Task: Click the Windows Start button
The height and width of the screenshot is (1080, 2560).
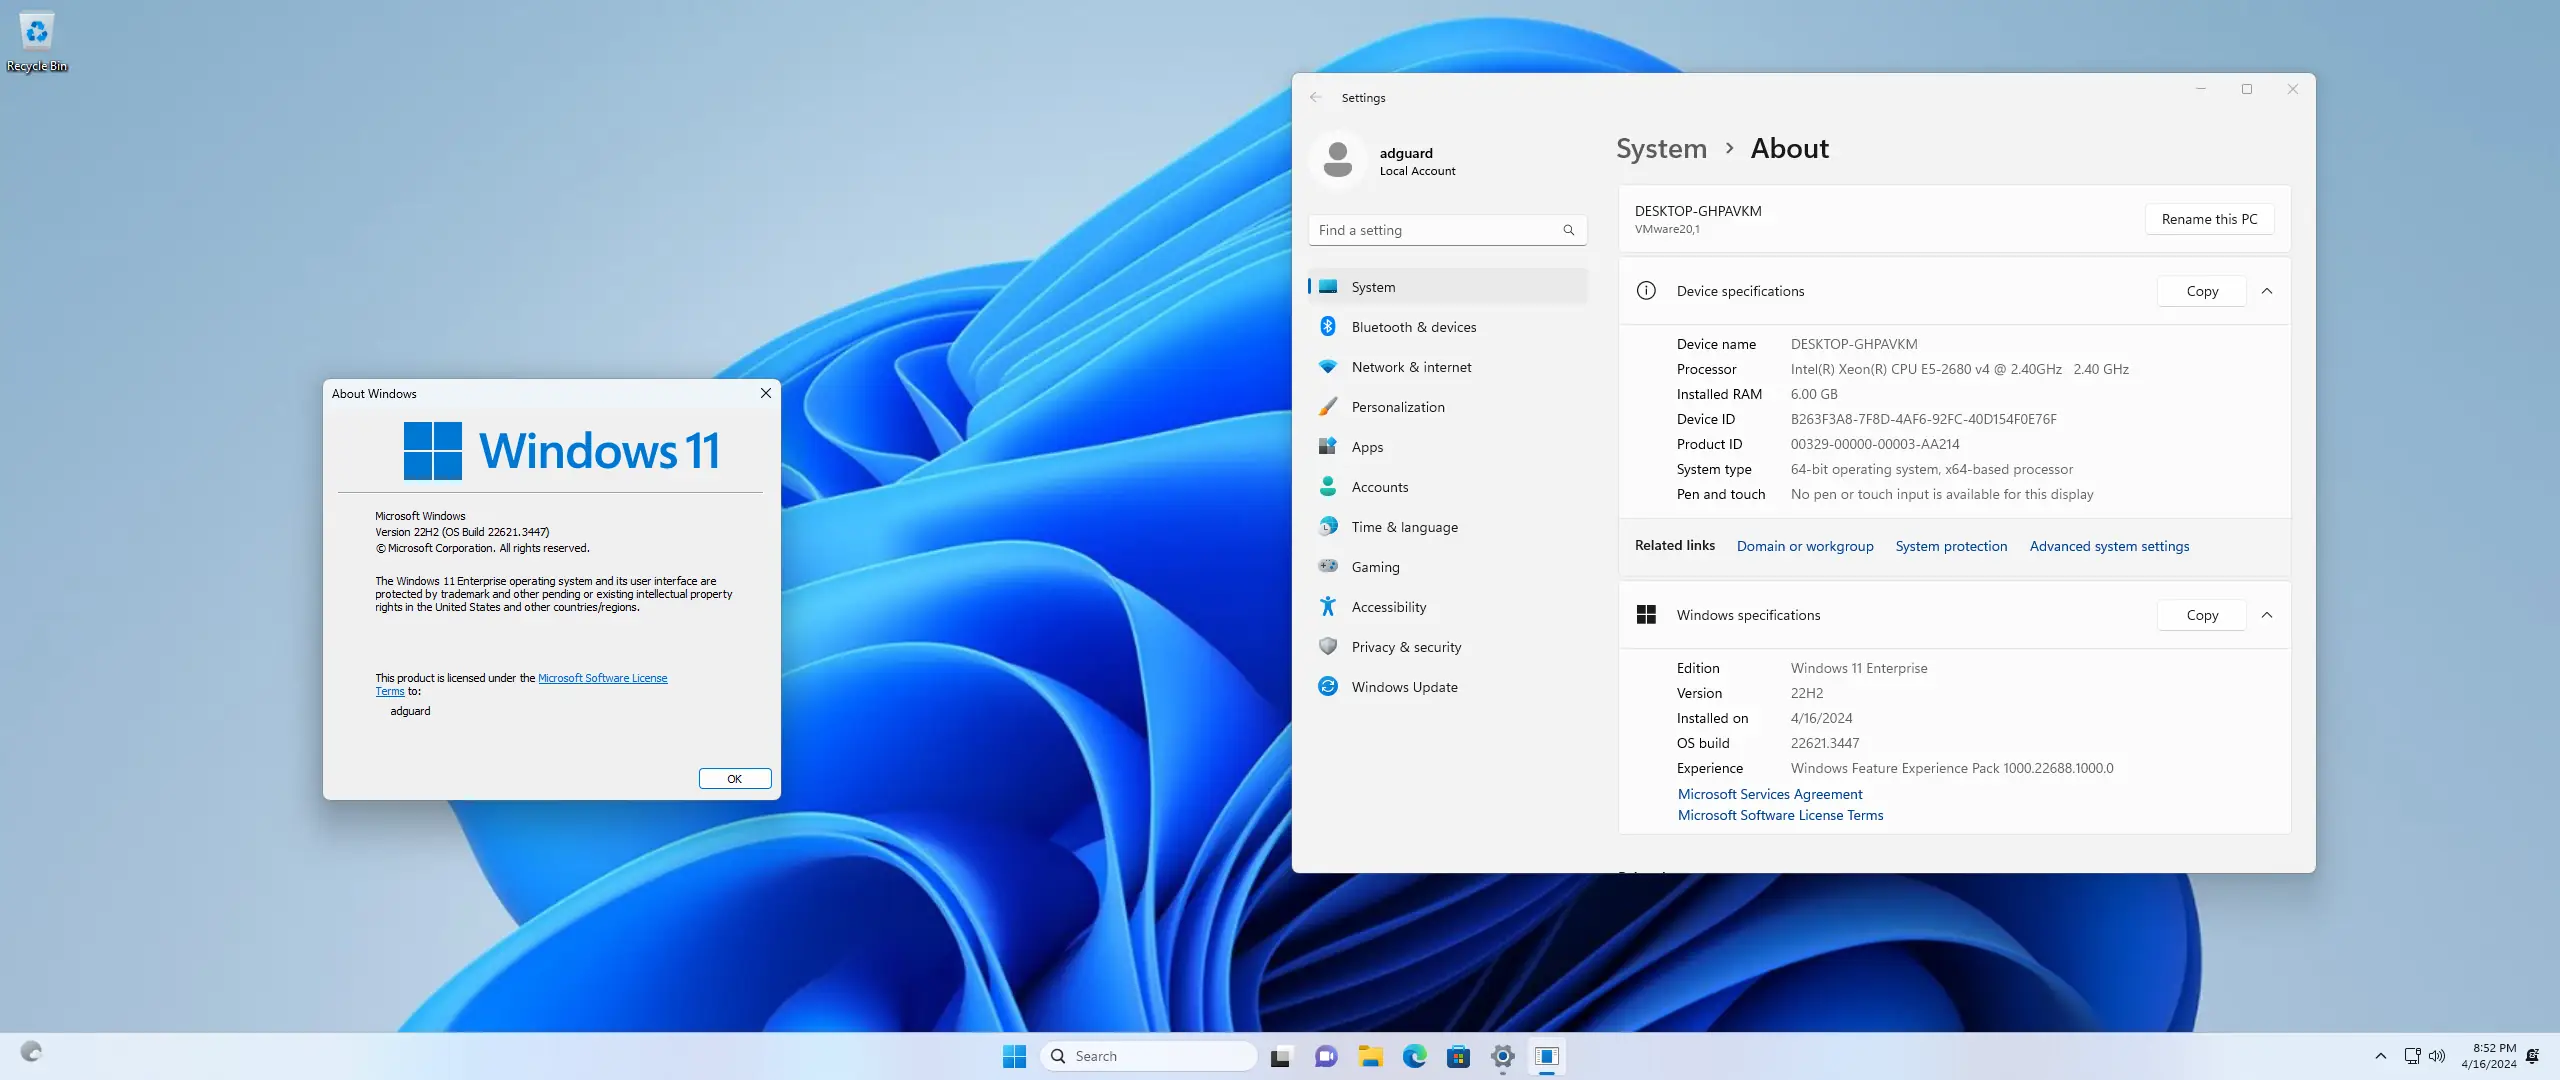Action: point(1014,1056)
